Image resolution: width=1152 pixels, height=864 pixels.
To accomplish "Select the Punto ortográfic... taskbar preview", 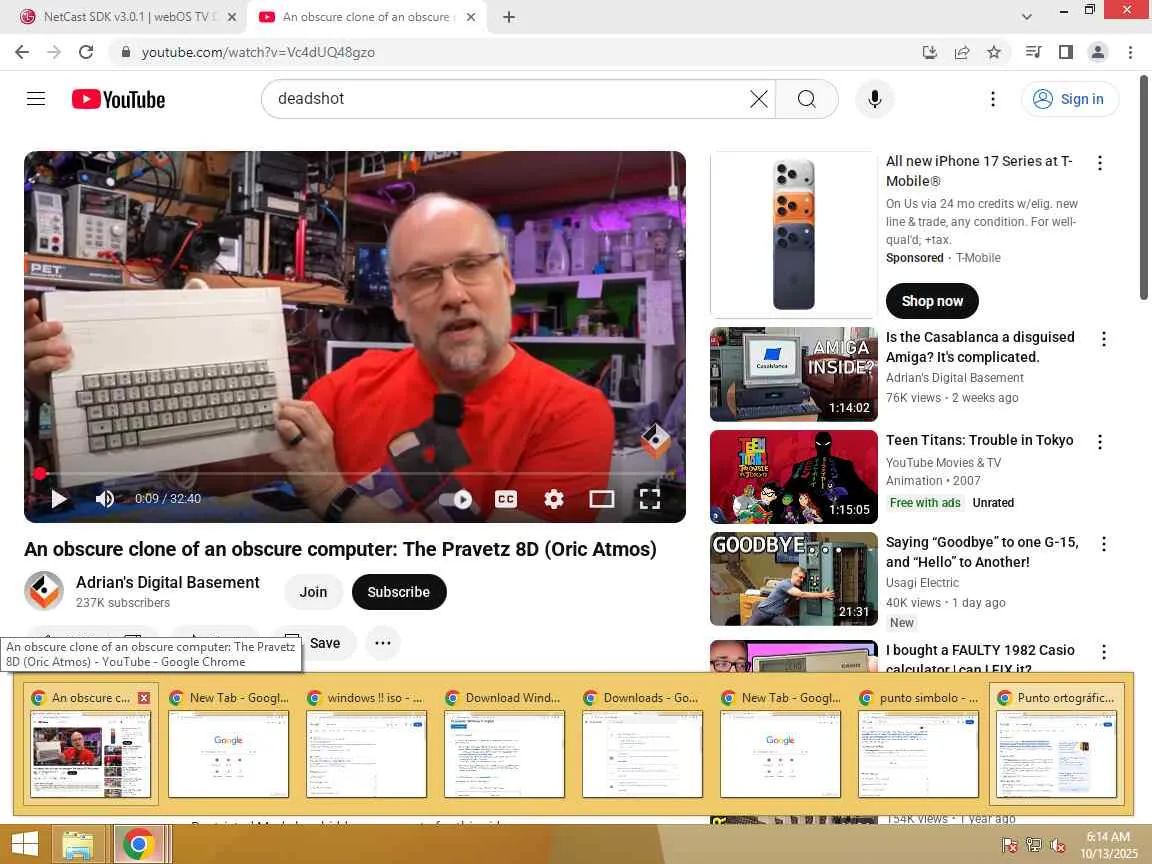I will [x=1056, y=744].
